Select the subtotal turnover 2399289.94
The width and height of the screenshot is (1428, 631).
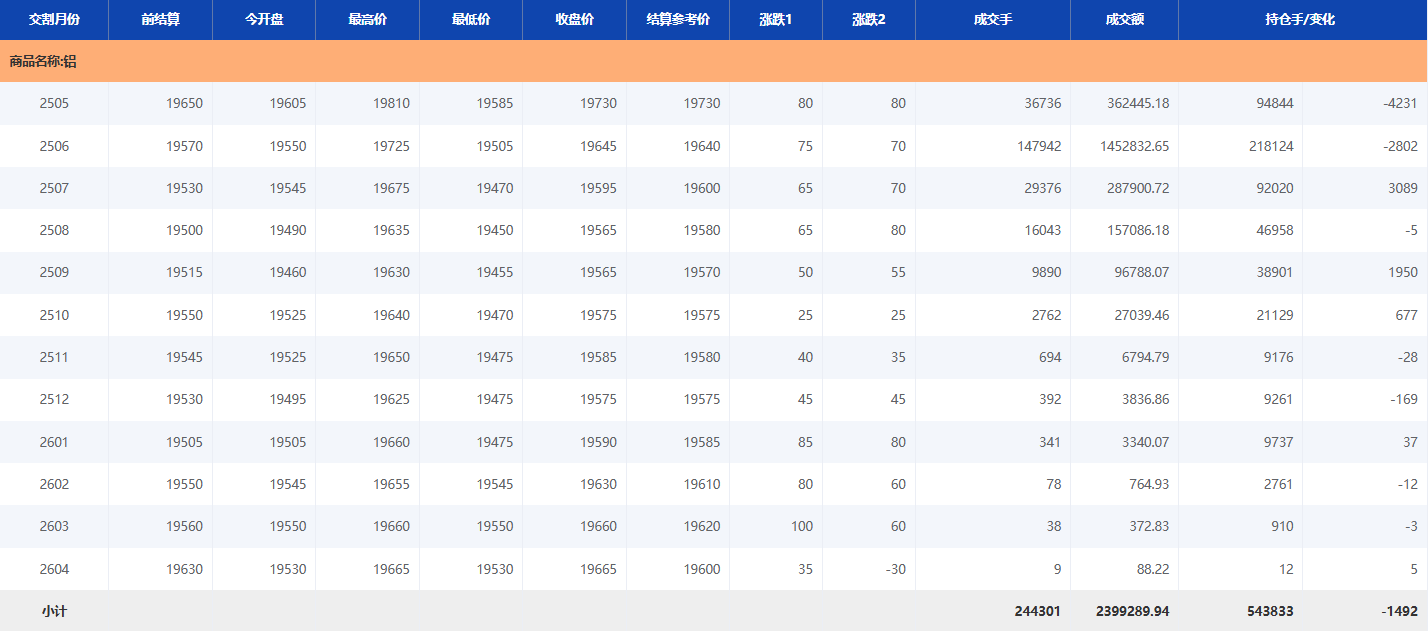[1132, 611]
